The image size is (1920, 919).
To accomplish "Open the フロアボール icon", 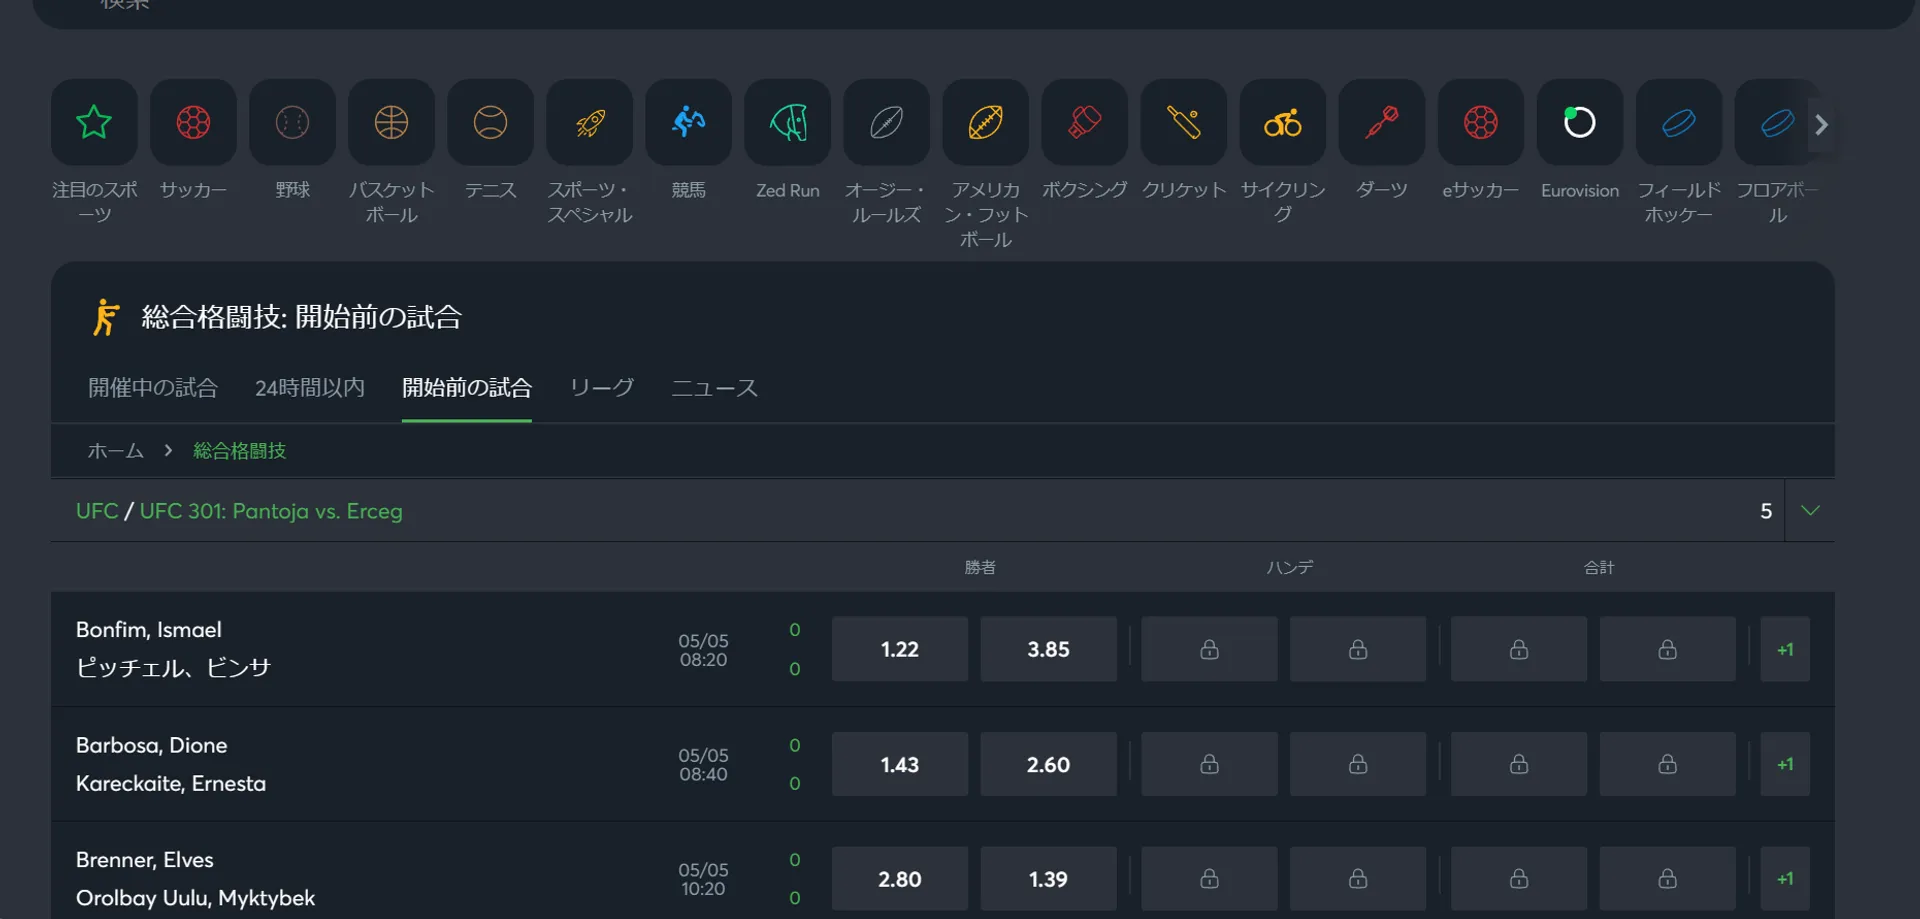I will pyautogui.click(x=1777, y=122).
